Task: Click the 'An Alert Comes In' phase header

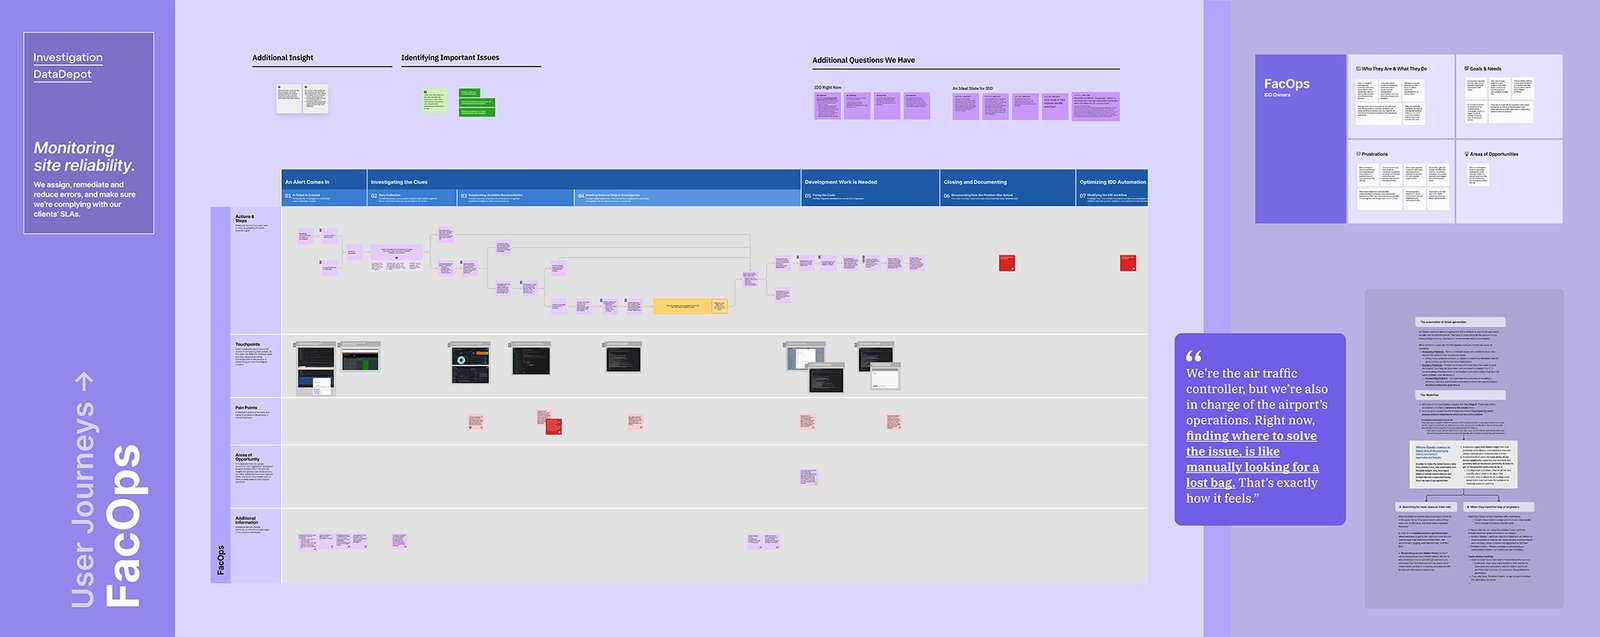Action: 324,180
